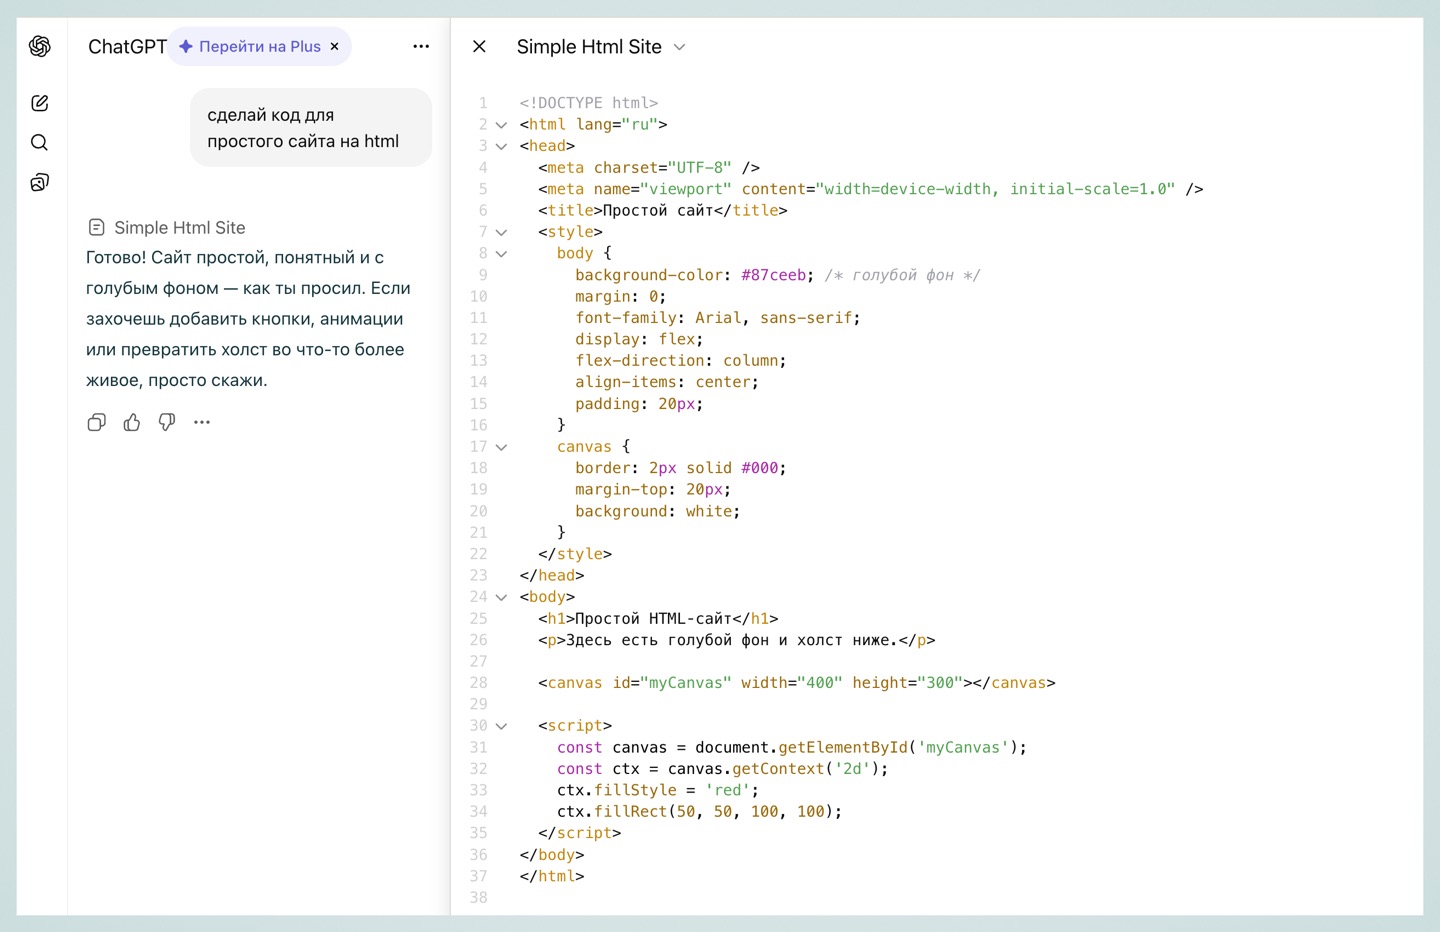
Task: Open chat search with the magnifier icon
Action: pyautogui.click(x=40, y=142)
